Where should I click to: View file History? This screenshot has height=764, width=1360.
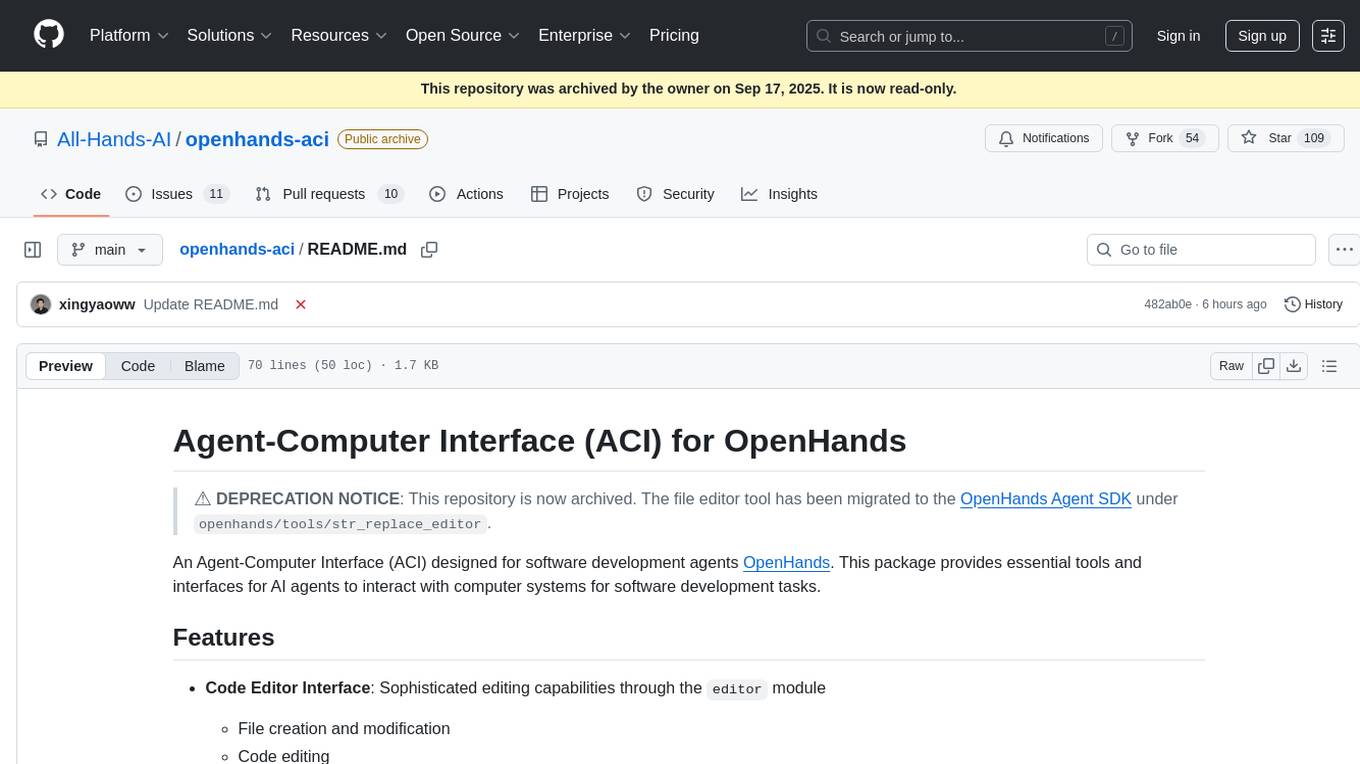[1313, 304]
